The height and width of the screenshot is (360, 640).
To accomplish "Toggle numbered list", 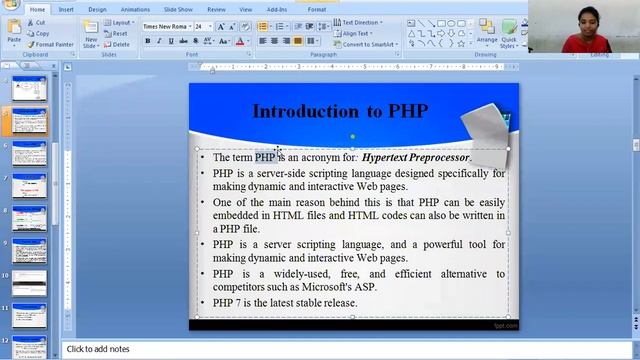I will 280,27.
